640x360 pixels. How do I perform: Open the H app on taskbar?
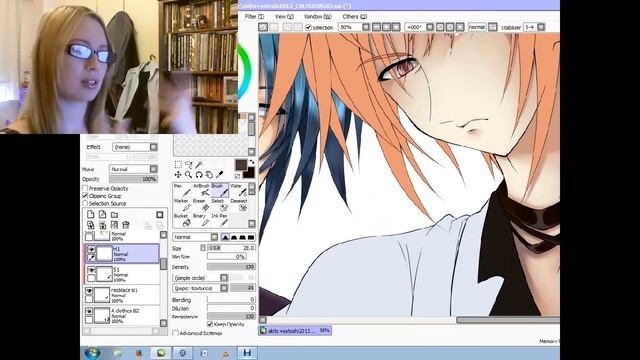pos(247,353)
